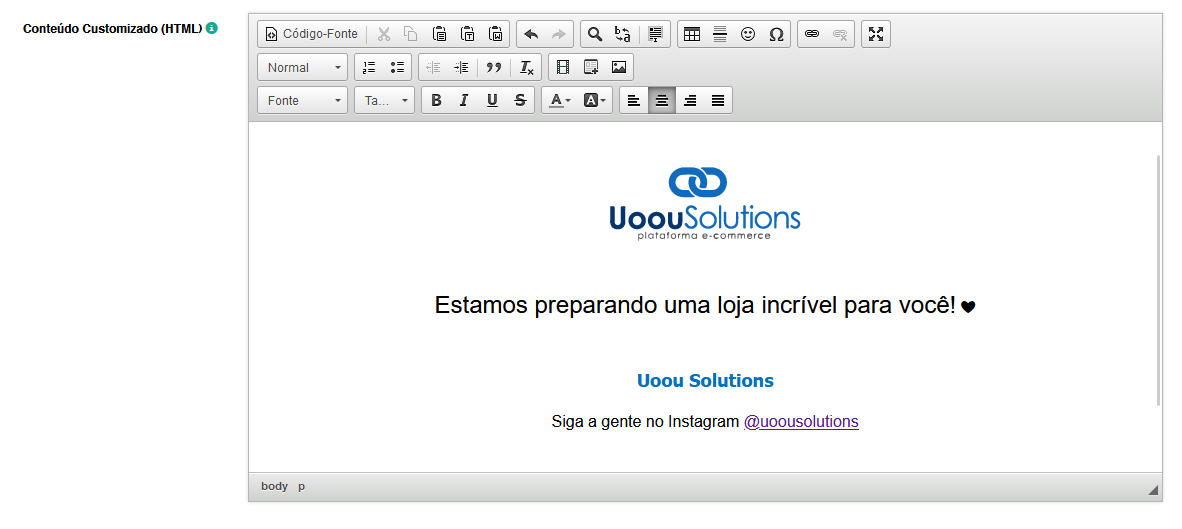
Task: Select the body element path
Action: click(274, 486)
